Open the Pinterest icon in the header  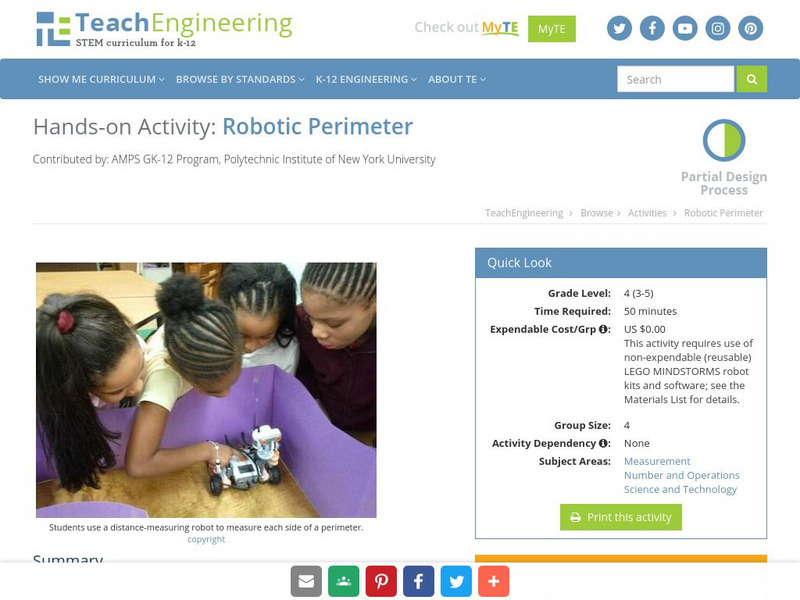751,28
